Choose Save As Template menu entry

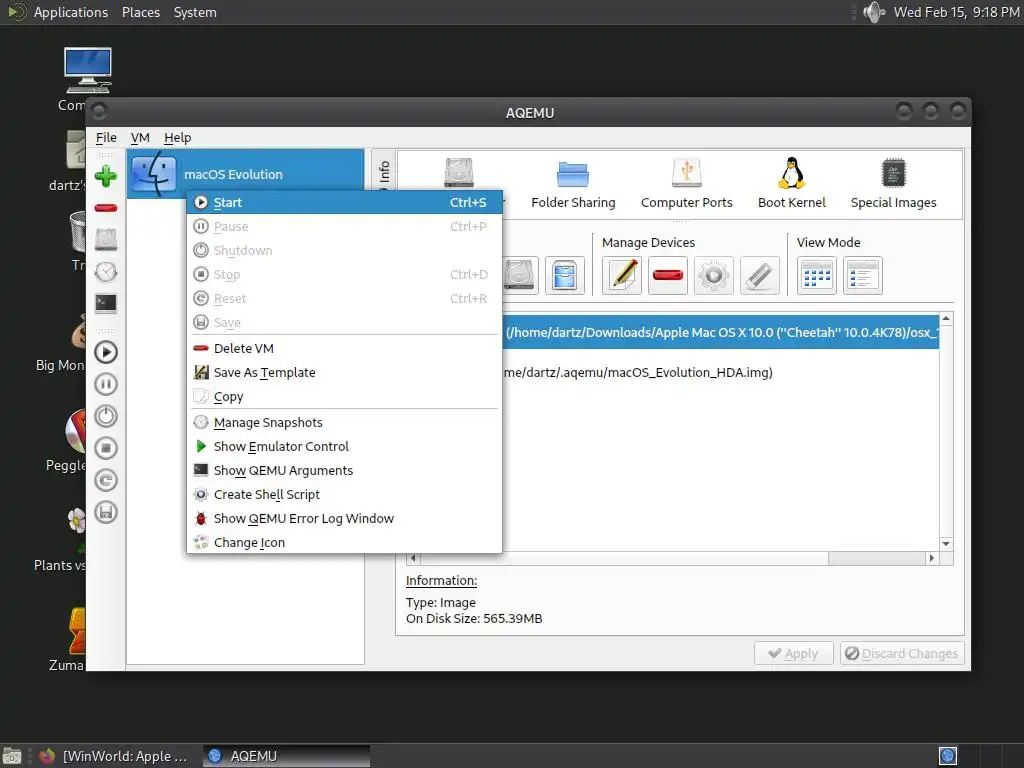coord(344,372)
